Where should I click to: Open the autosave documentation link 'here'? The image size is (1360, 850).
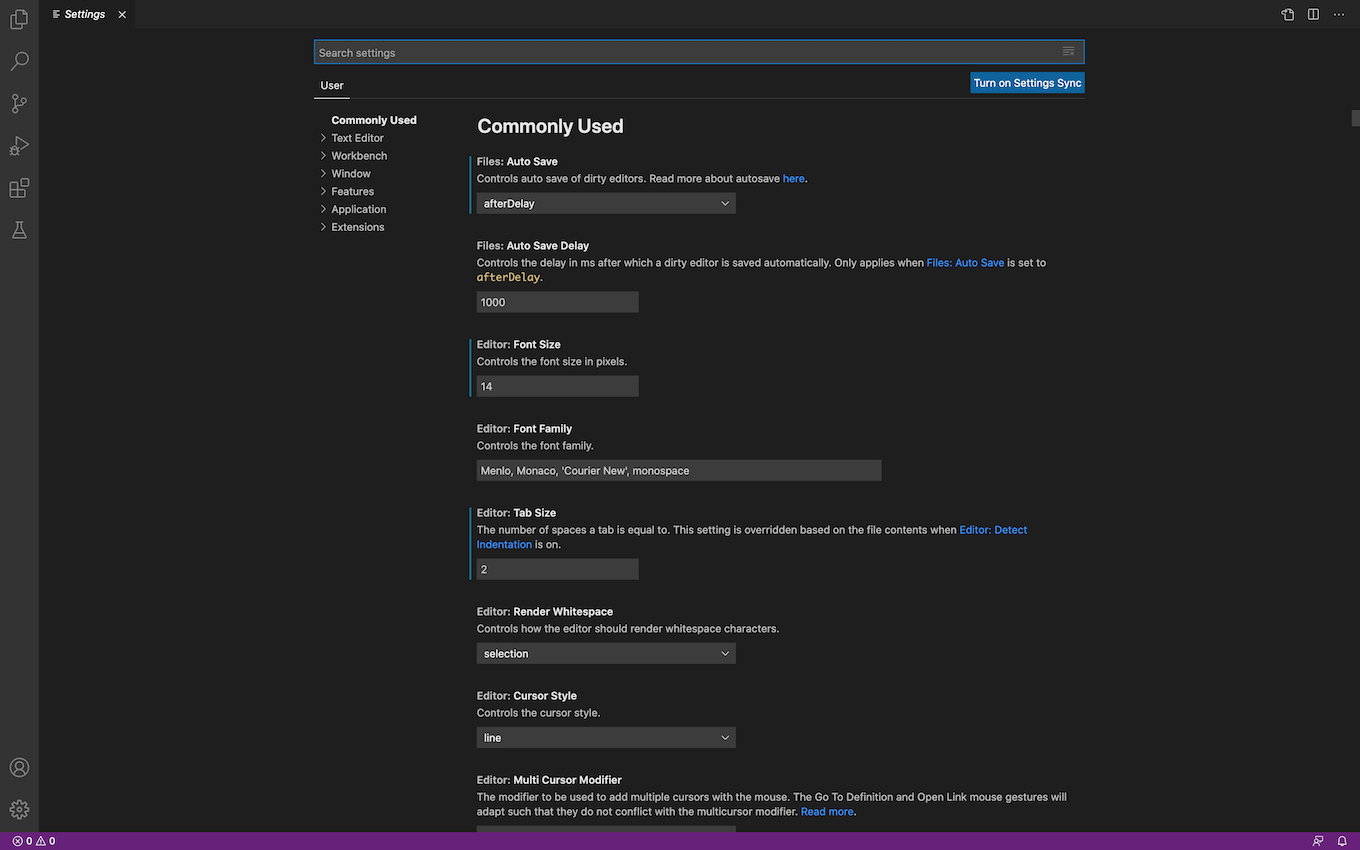click(793, 178)
